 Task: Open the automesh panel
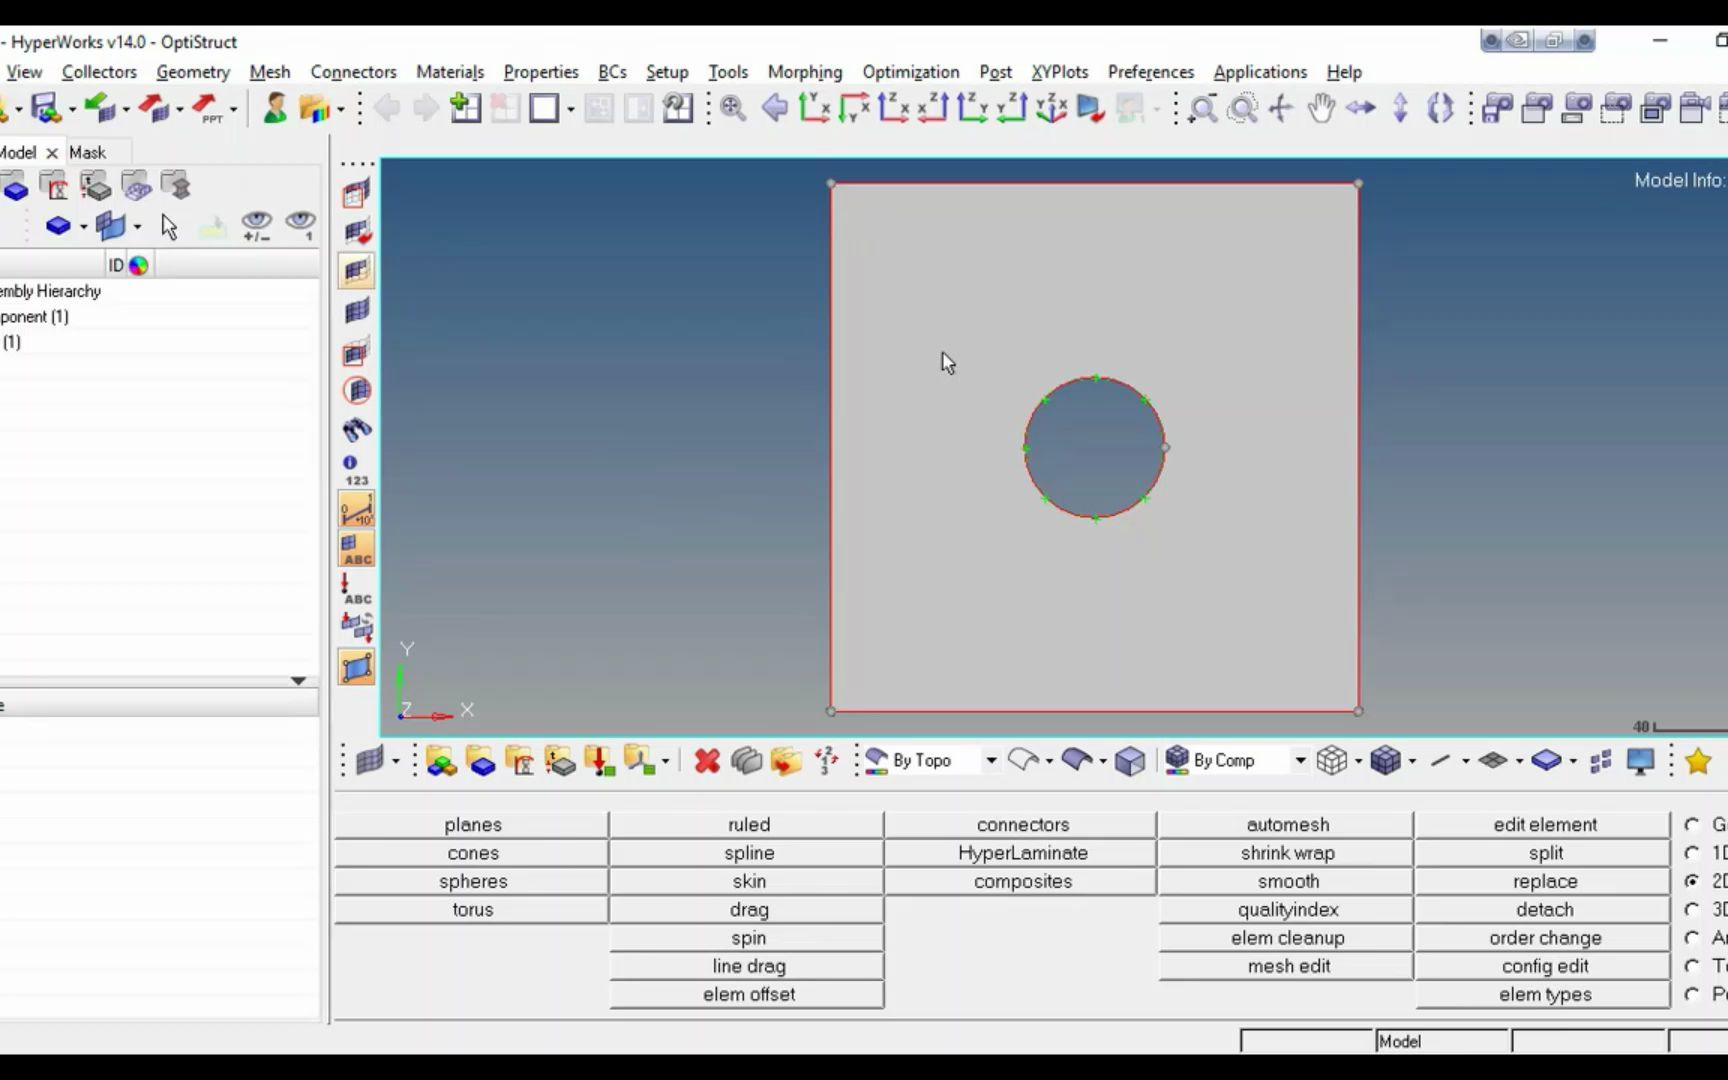[x=1288, y=824]
